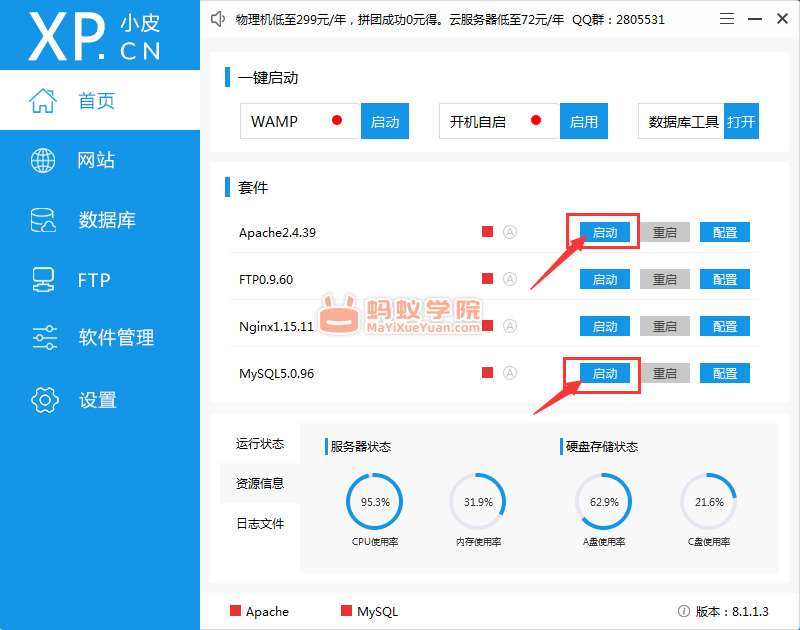Open FTP0.9.60 配置 settings

(x=724, y=279)
